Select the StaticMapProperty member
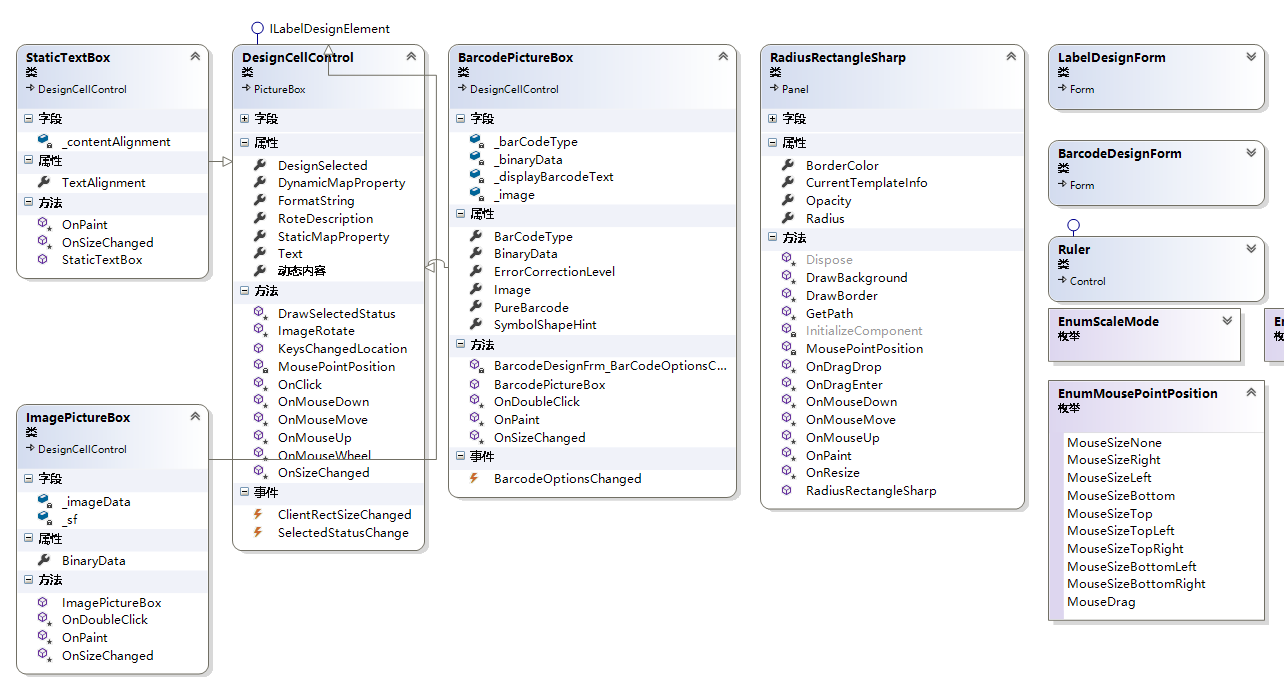The width and height of the screenshot is (1284, 699). 333,237
